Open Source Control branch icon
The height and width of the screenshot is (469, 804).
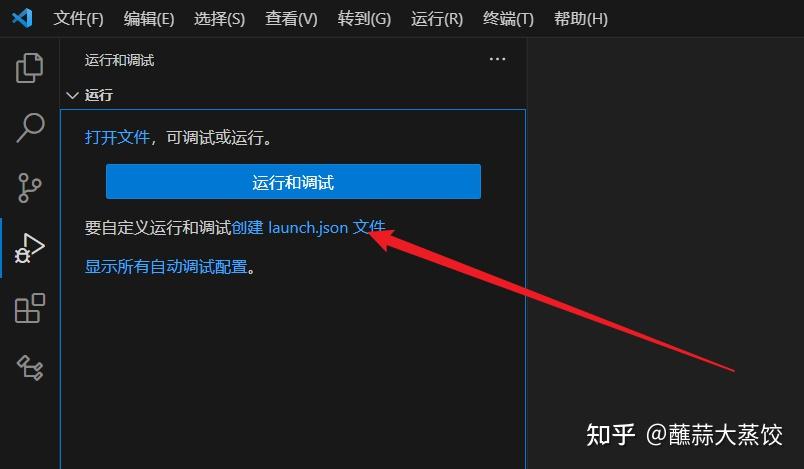tap(29, 188)
